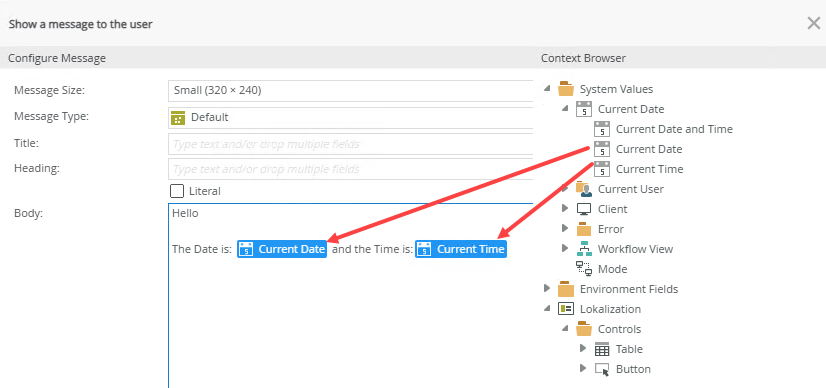
Task: Click the Mode icon in Context Browser
Action: [x=584, y=269]
